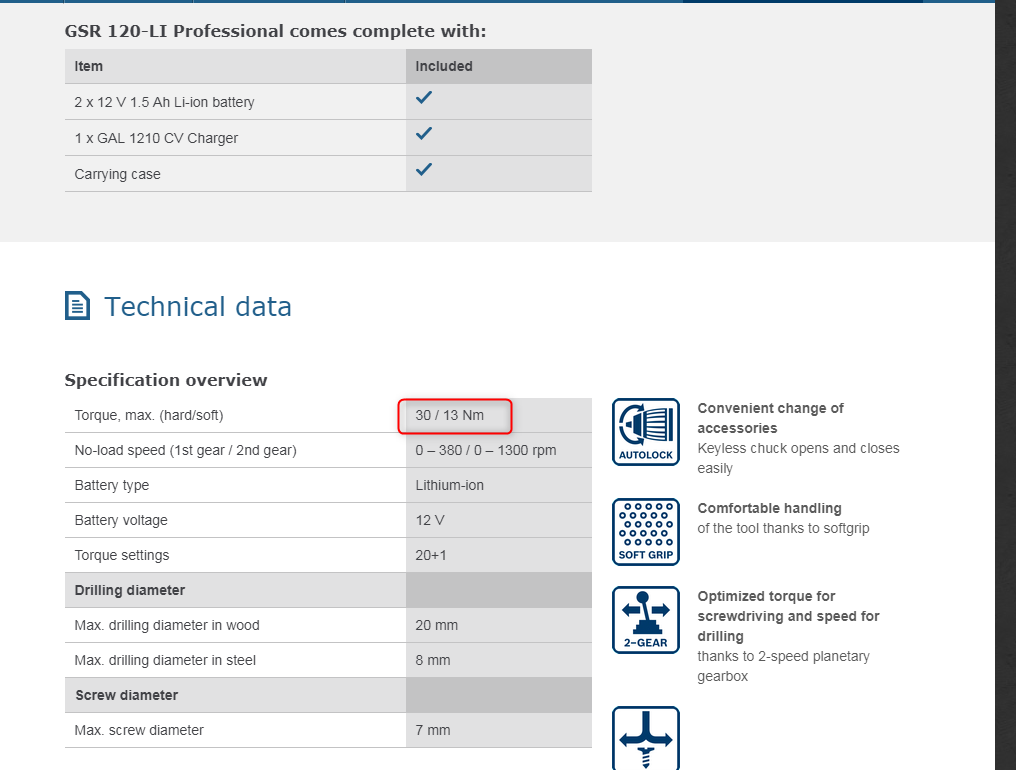Click the '8 mm' value

(x=433, y=660)
